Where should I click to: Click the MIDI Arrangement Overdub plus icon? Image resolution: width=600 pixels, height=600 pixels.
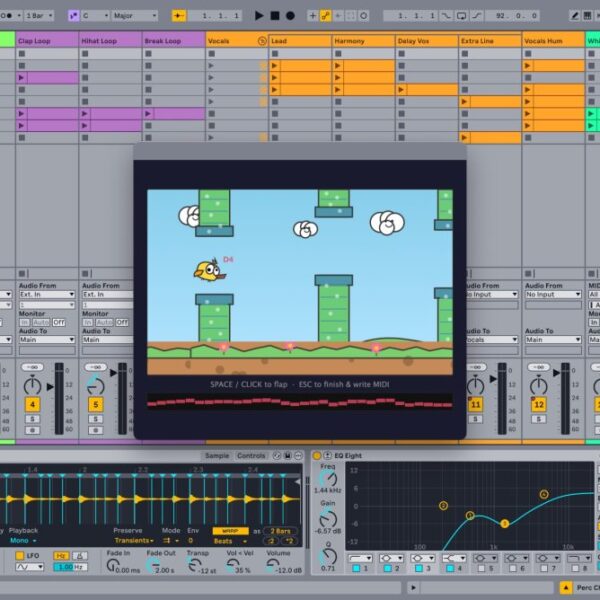click(313, 16)
